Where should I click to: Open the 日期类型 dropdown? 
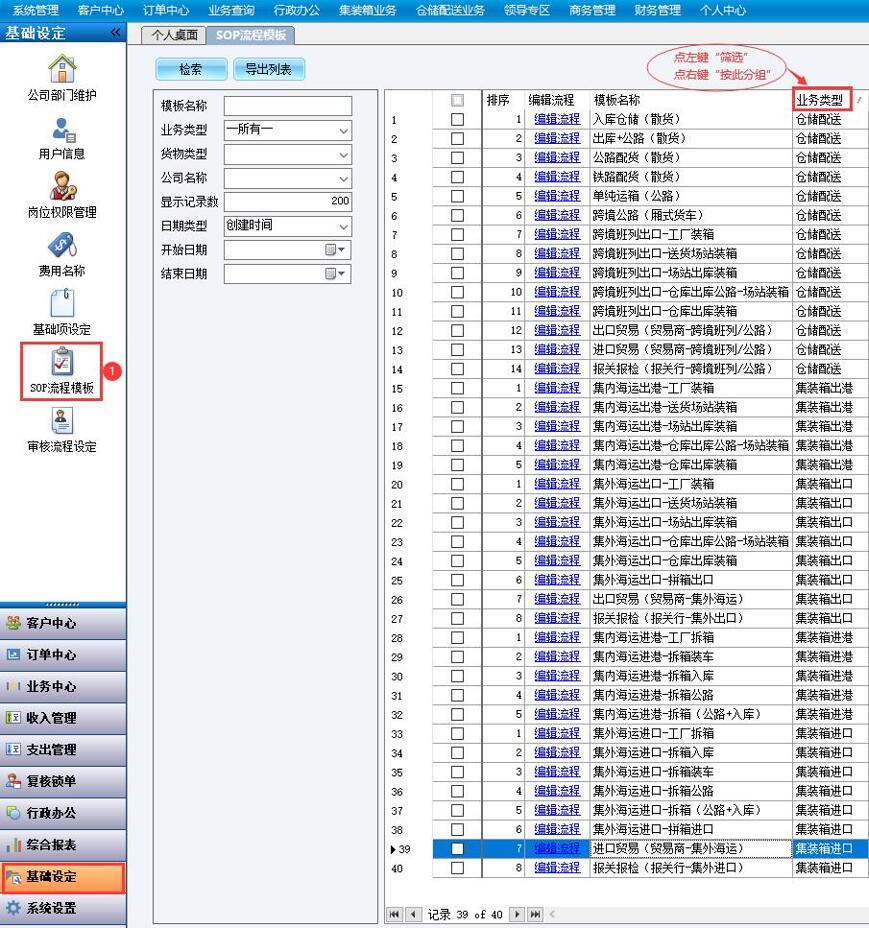(x=343, y=226)
